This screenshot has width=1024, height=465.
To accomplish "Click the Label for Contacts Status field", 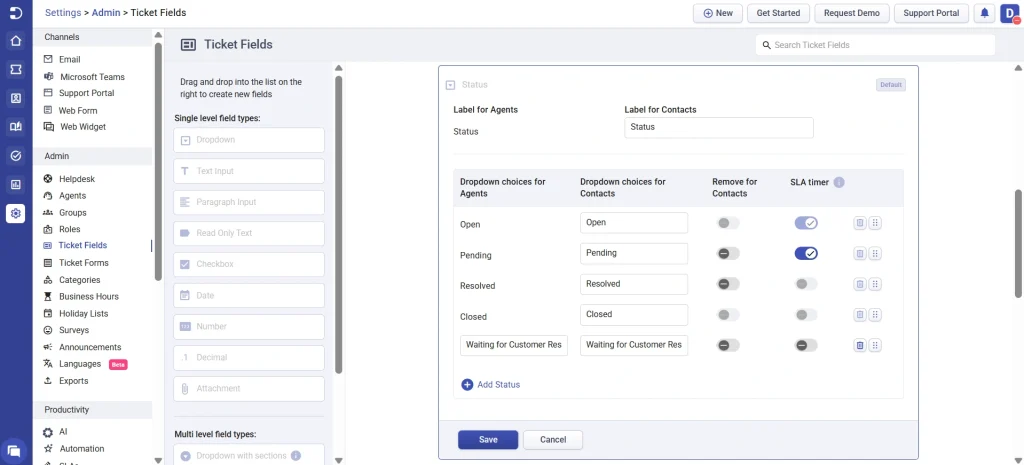I will point(719,128).
